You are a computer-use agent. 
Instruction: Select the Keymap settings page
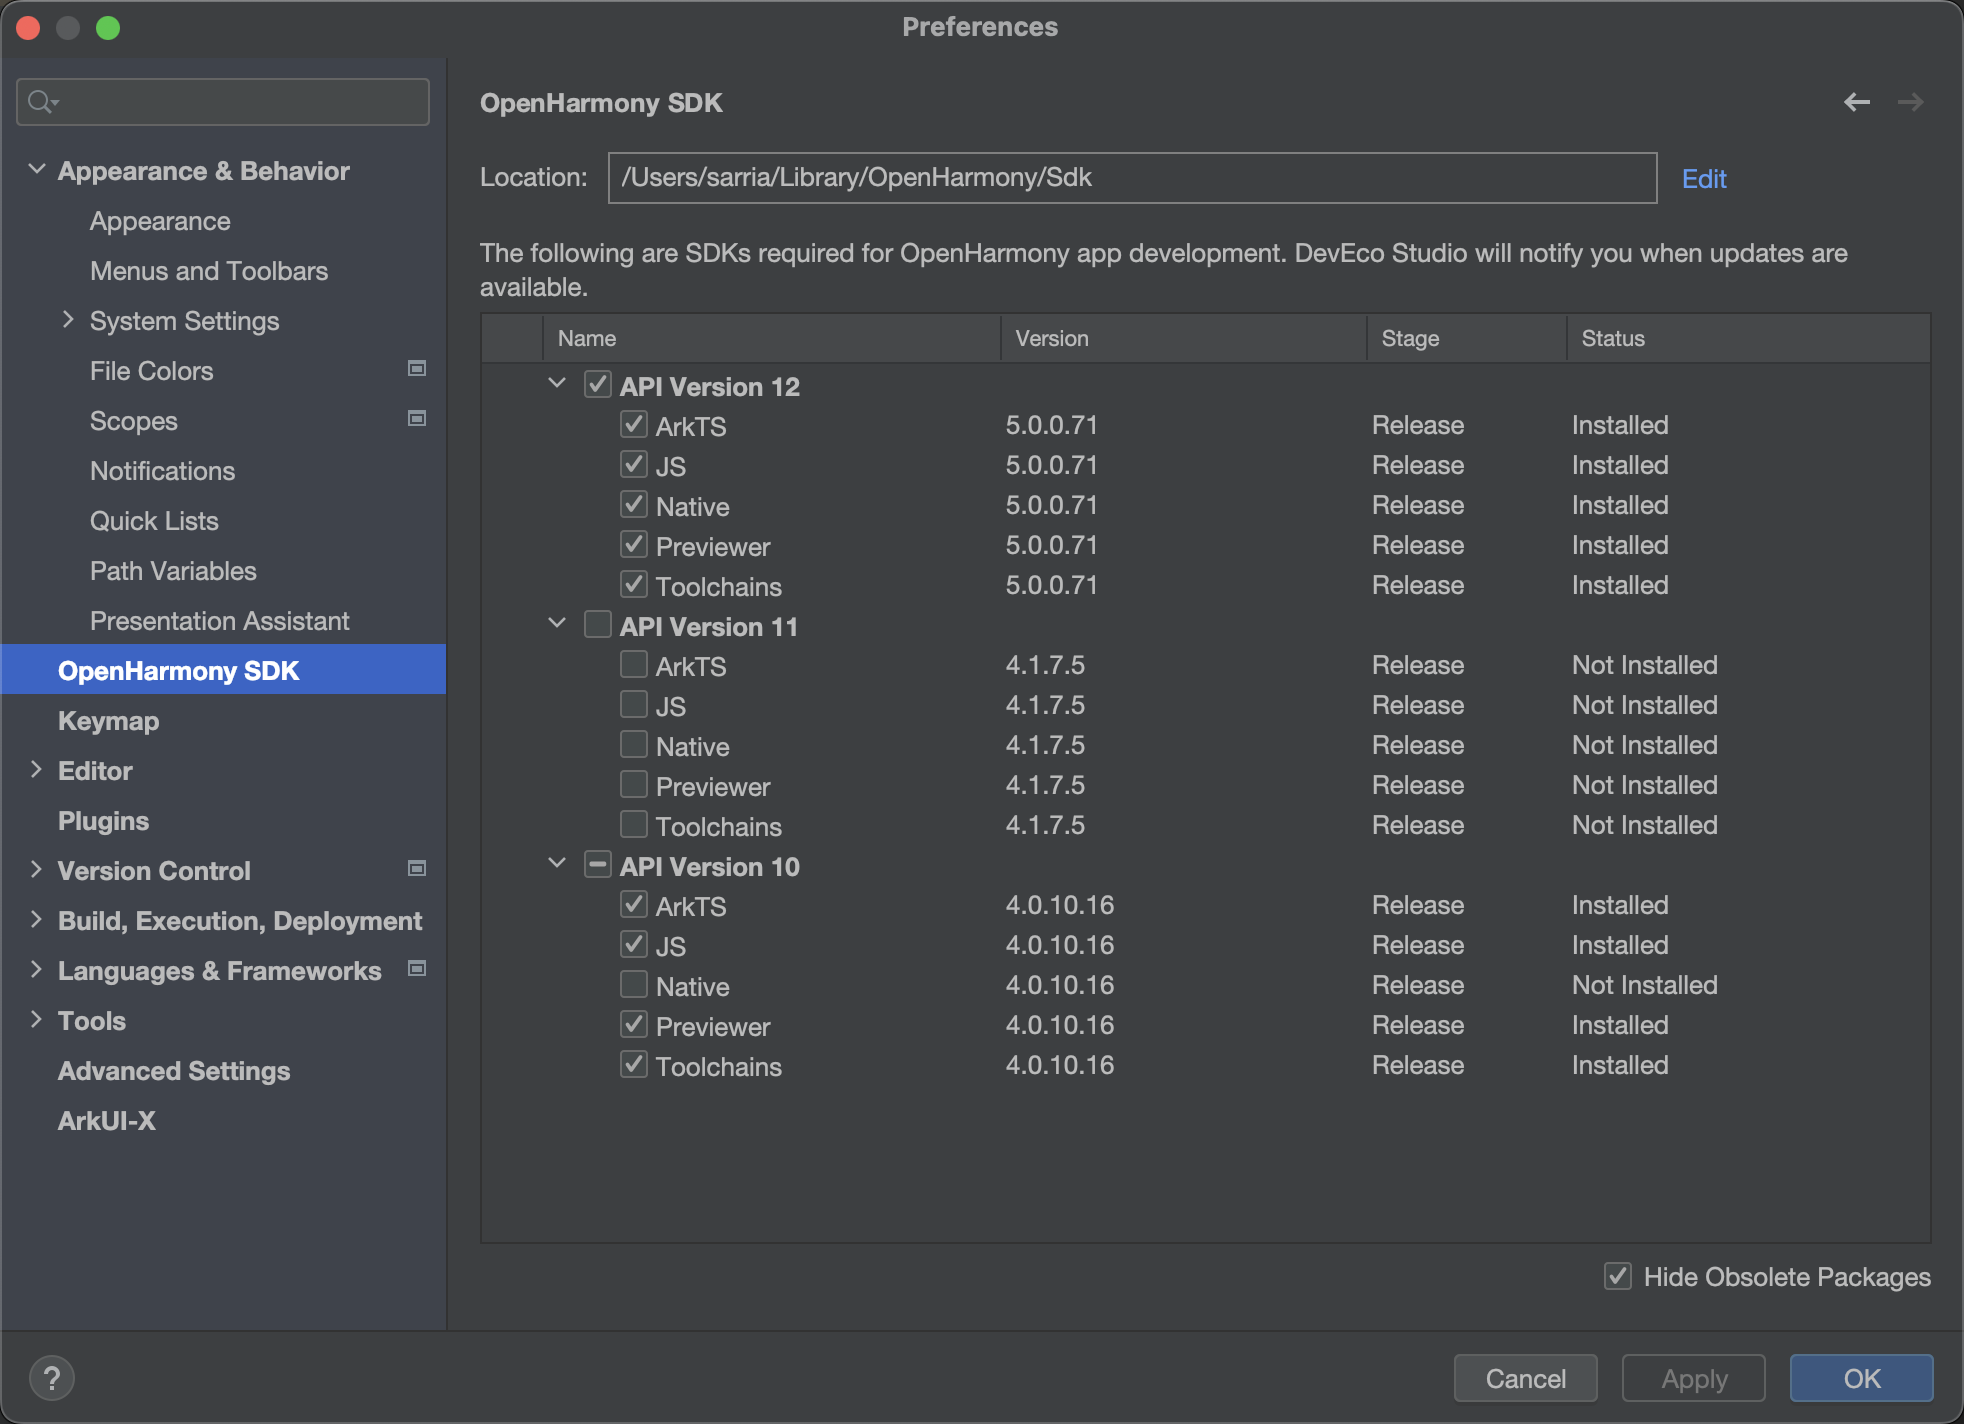coord(108,721)
